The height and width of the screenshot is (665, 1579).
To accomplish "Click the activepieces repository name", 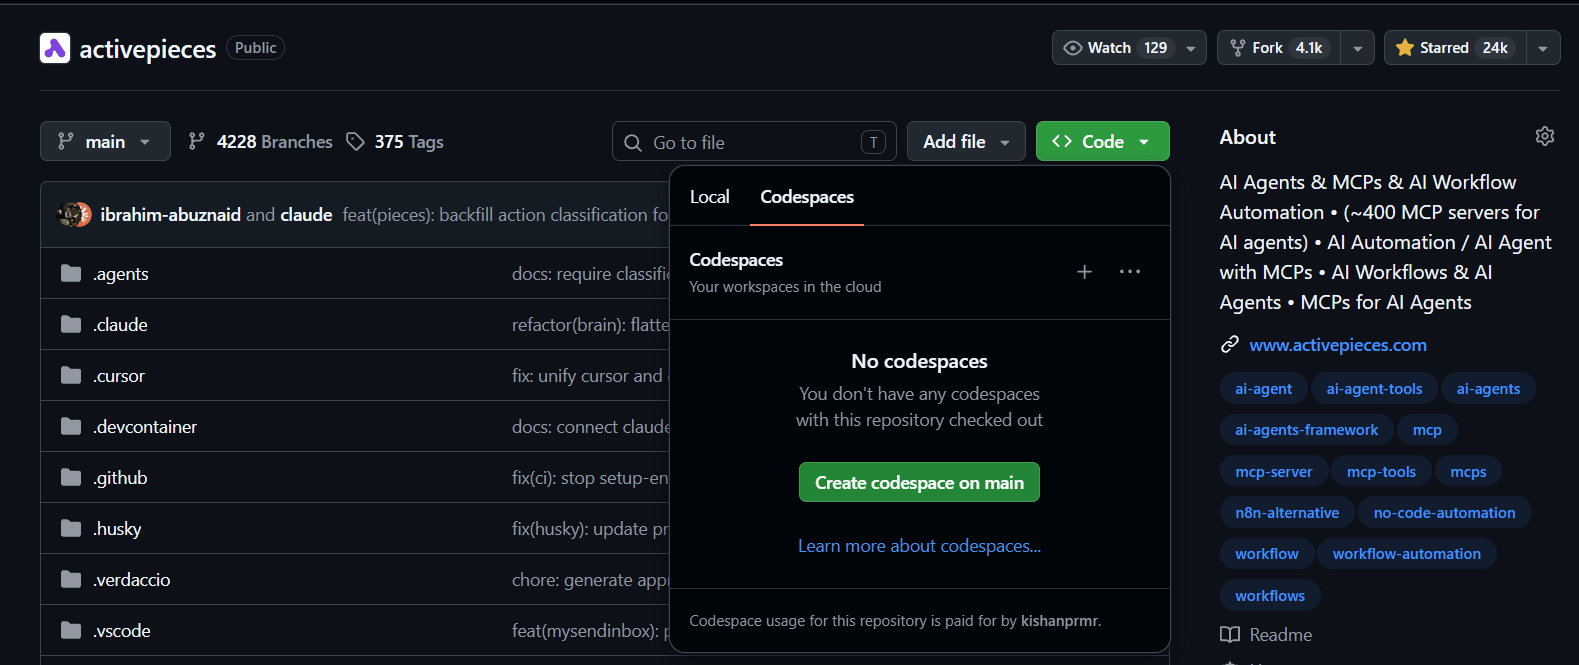I will (x=148, y=49).
